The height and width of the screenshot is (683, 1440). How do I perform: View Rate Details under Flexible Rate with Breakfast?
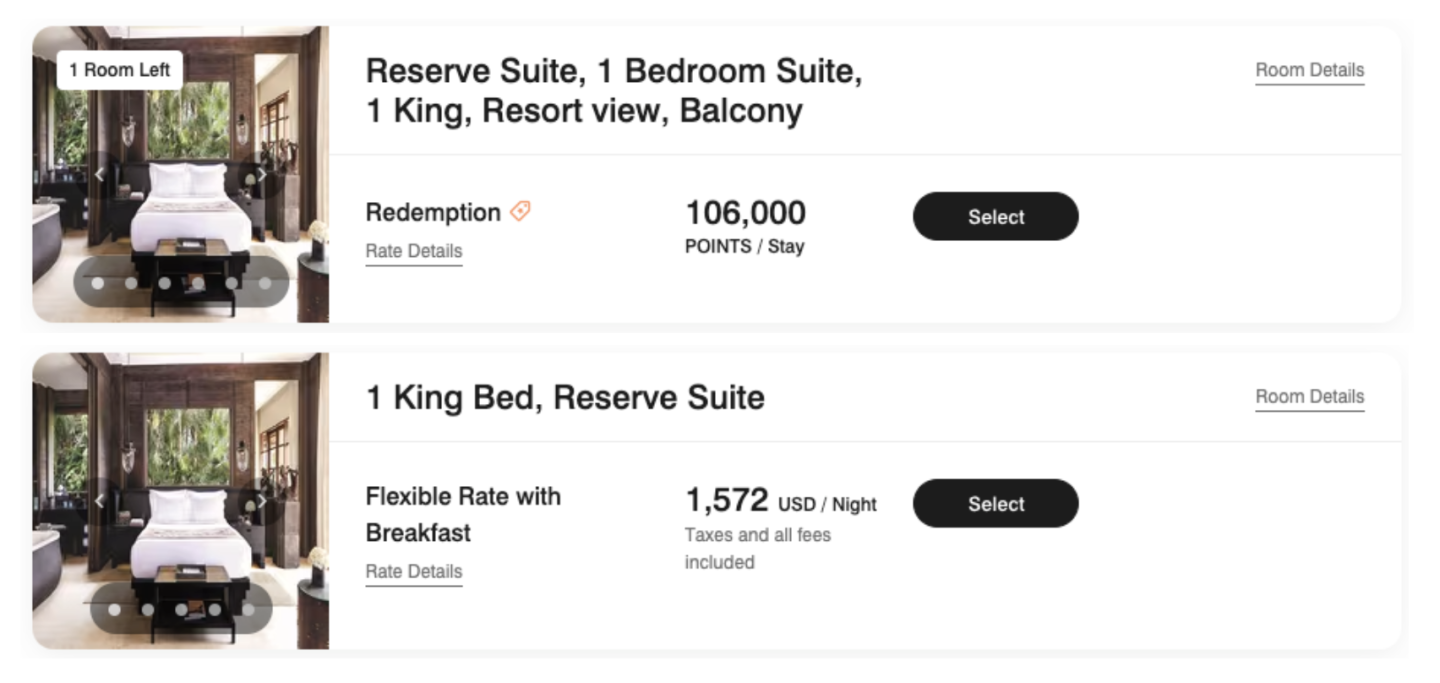click(414, 572)
